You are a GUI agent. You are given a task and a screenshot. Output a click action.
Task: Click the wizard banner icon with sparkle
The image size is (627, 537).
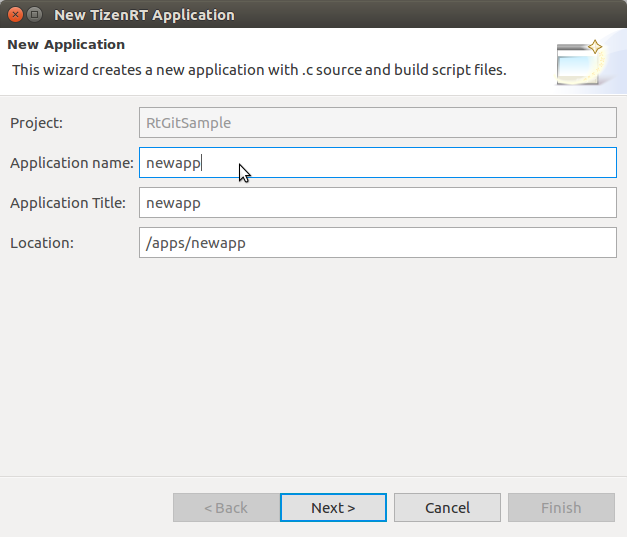[x=579, y=62]
